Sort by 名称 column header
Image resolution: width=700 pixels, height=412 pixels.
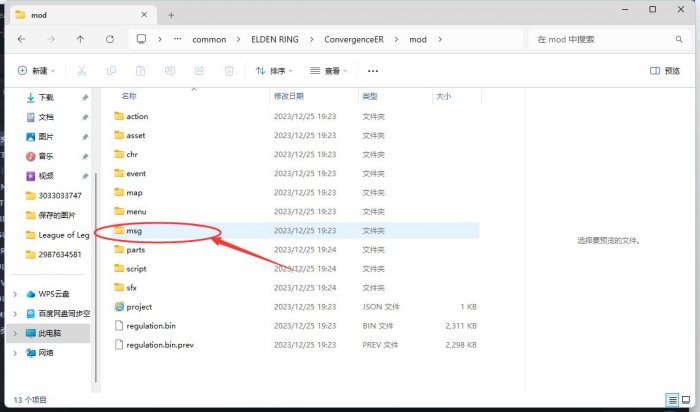[x=129, y=96]
